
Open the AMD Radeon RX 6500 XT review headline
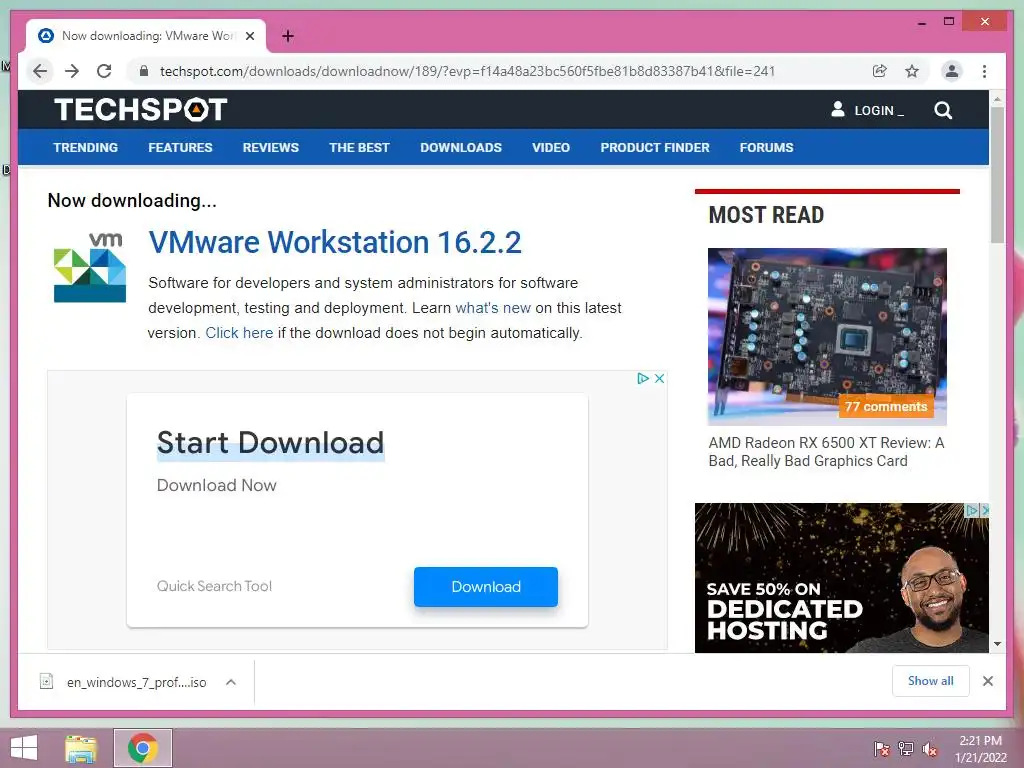[826, 451]
